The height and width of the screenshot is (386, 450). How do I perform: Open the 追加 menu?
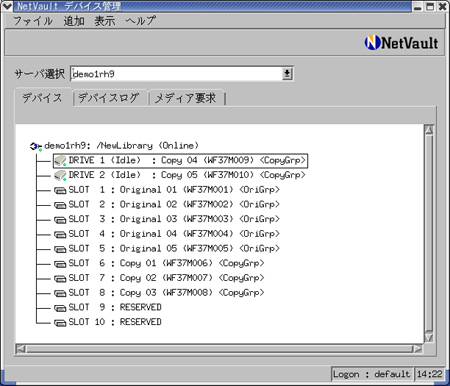pyautogui.click(x=74, y=21)
